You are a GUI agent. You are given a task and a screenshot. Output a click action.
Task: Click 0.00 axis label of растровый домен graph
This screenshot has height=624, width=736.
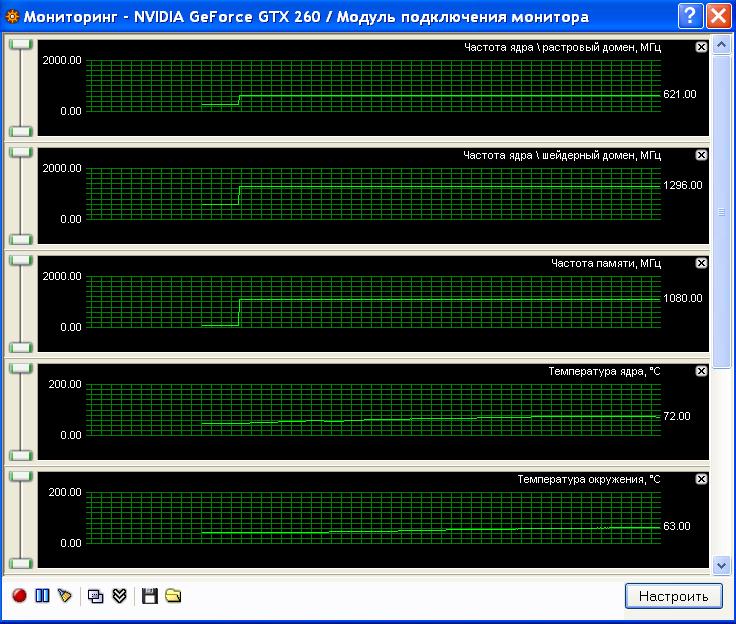[71, 111]
